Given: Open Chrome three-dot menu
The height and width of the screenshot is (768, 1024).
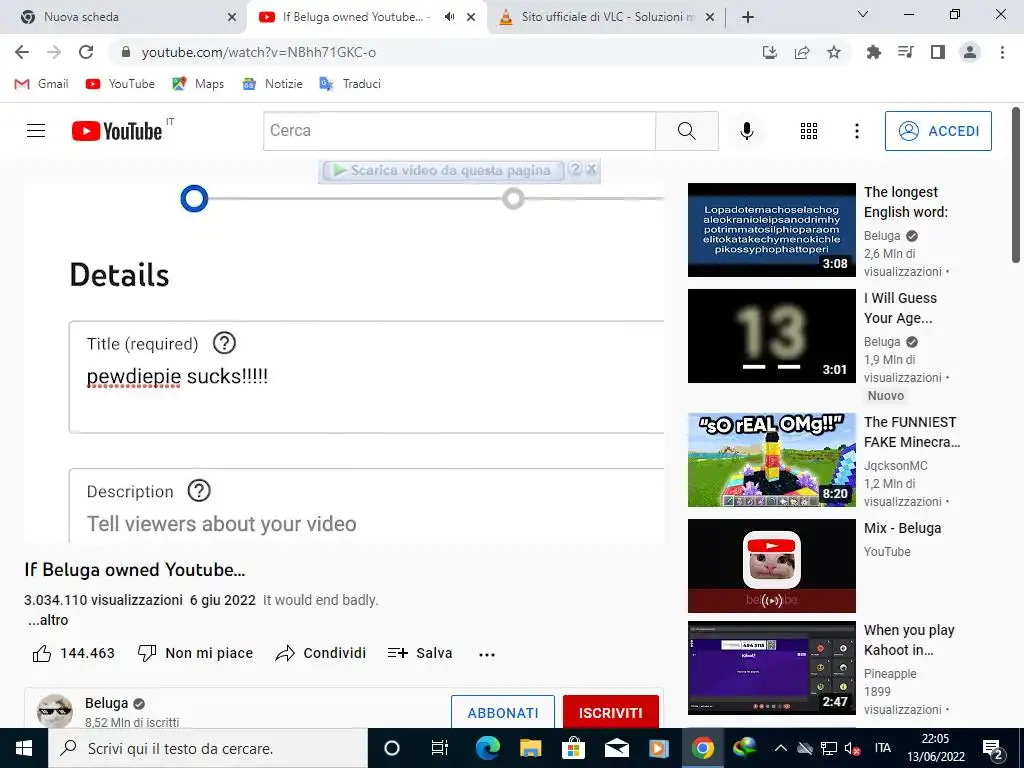Looking at the screenshot, I should (1002, 52).
